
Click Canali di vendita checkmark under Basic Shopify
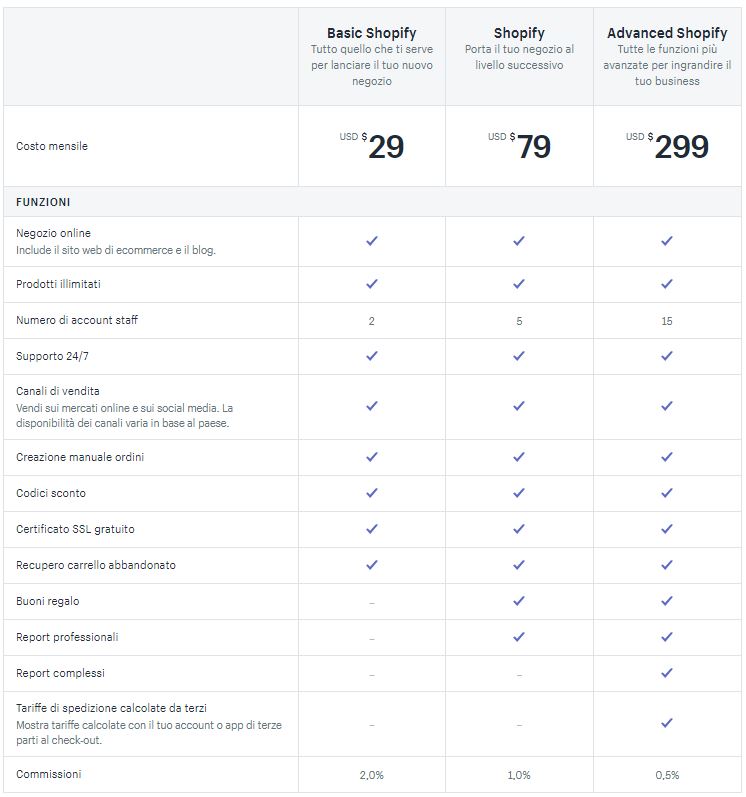[x=372, y=406]
